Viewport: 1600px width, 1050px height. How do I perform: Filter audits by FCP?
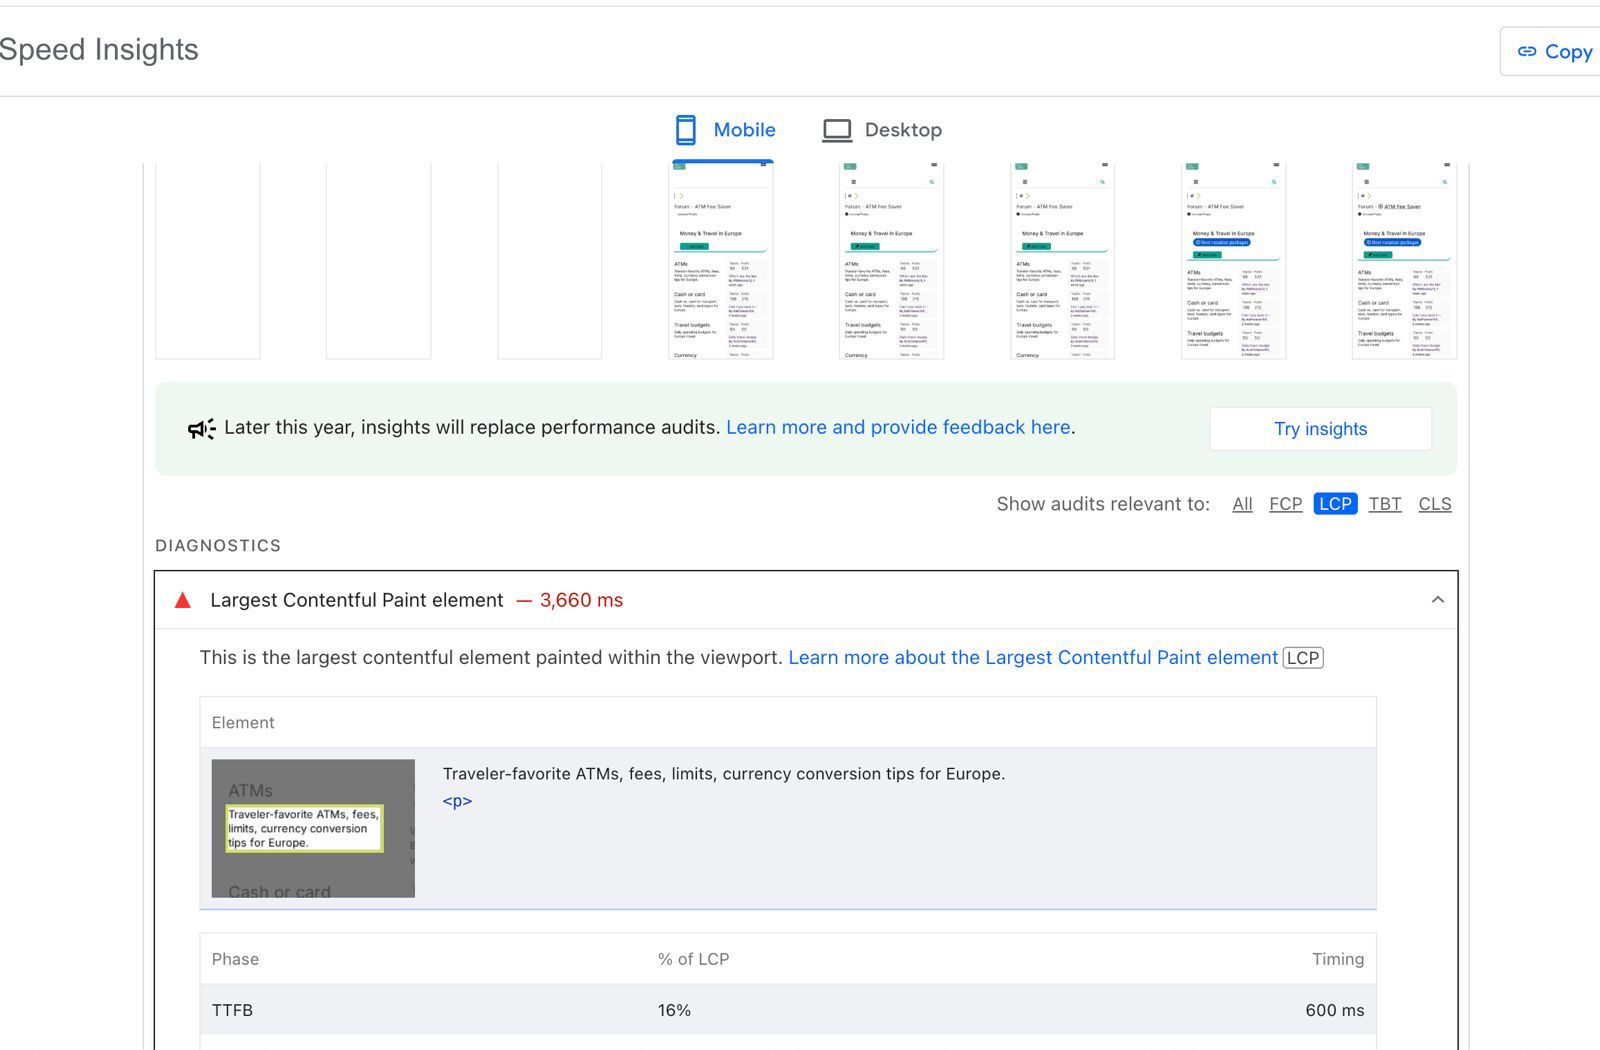[x=1285, y=504]
